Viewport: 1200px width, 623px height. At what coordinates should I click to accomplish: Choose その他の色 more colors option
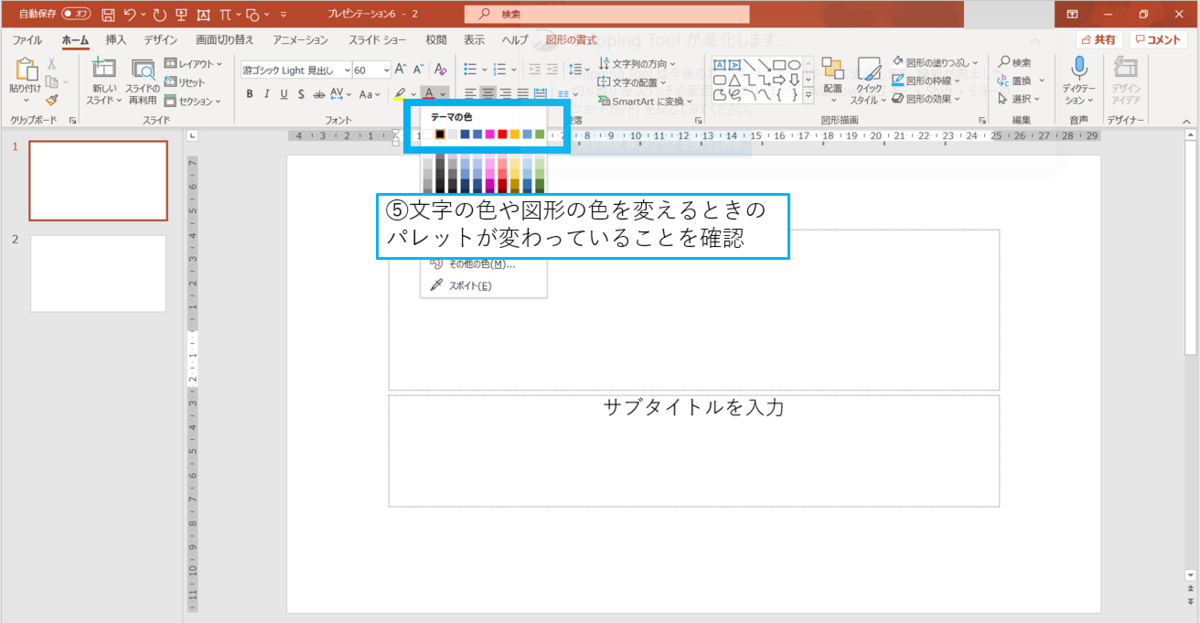coord(472,265)
